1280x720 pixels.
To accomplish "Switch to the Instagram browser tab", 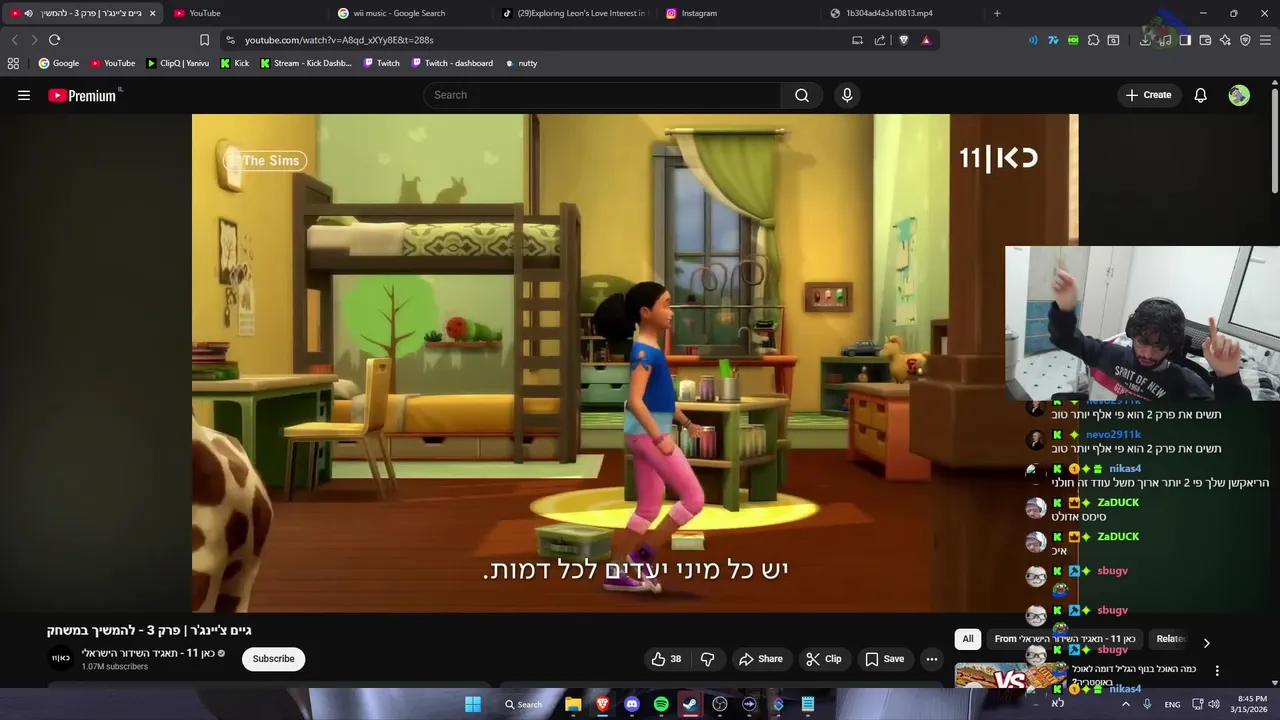I will tap(736, 13).
